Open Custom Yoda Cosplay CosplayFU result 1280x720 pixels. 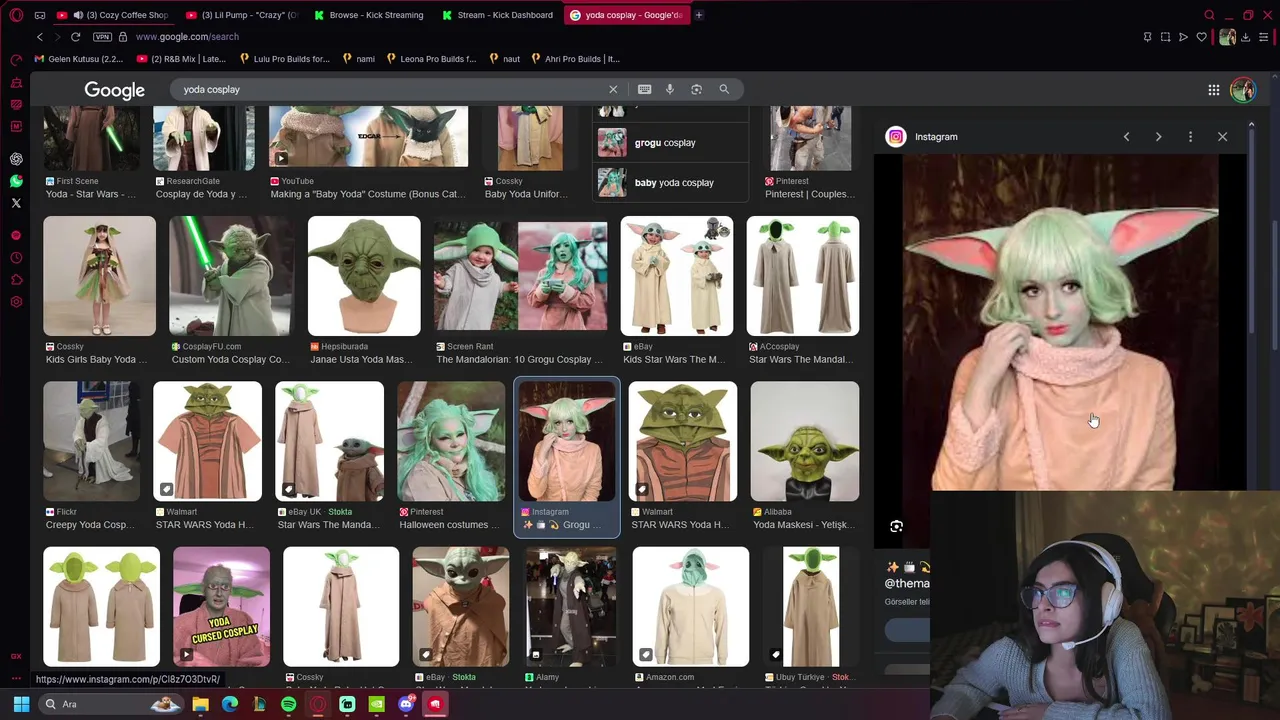coord(231,276)
